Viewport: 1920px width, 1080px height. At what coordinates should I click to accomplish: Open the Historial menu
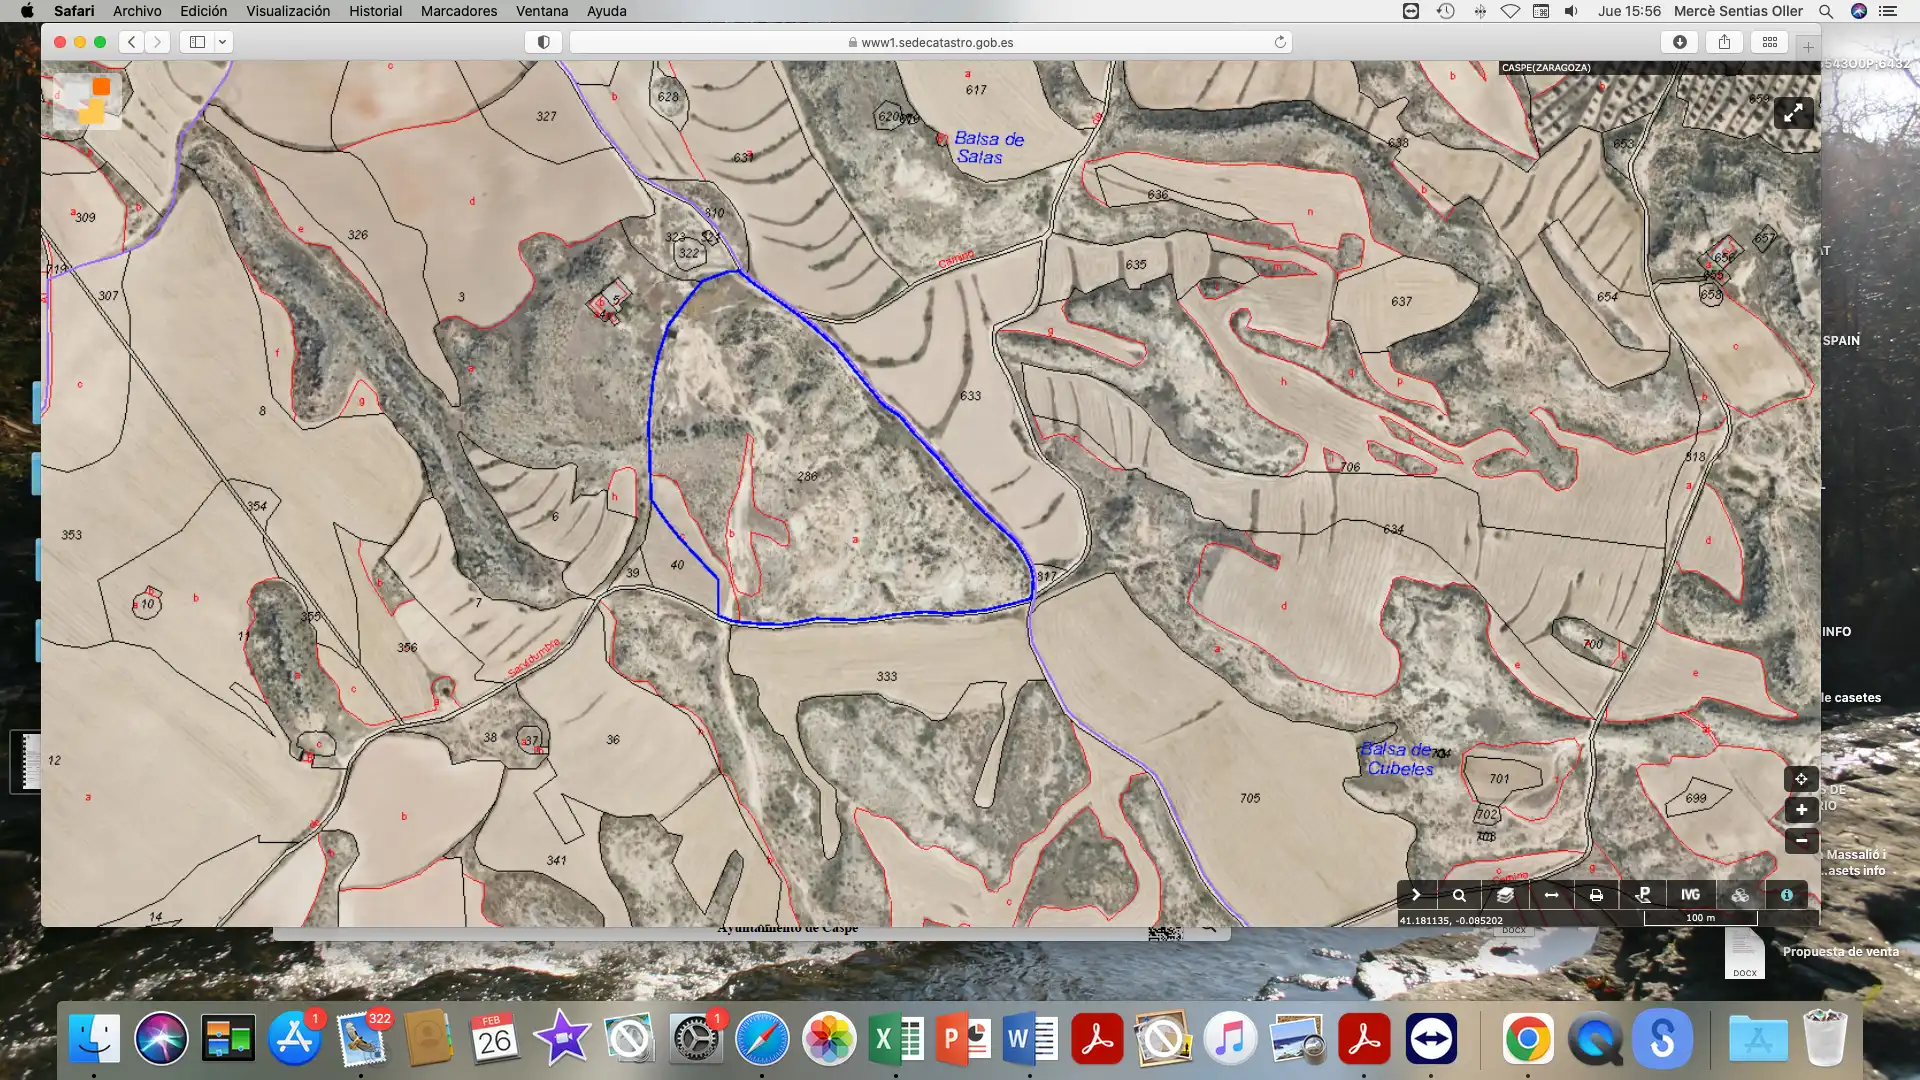point(376,11)
